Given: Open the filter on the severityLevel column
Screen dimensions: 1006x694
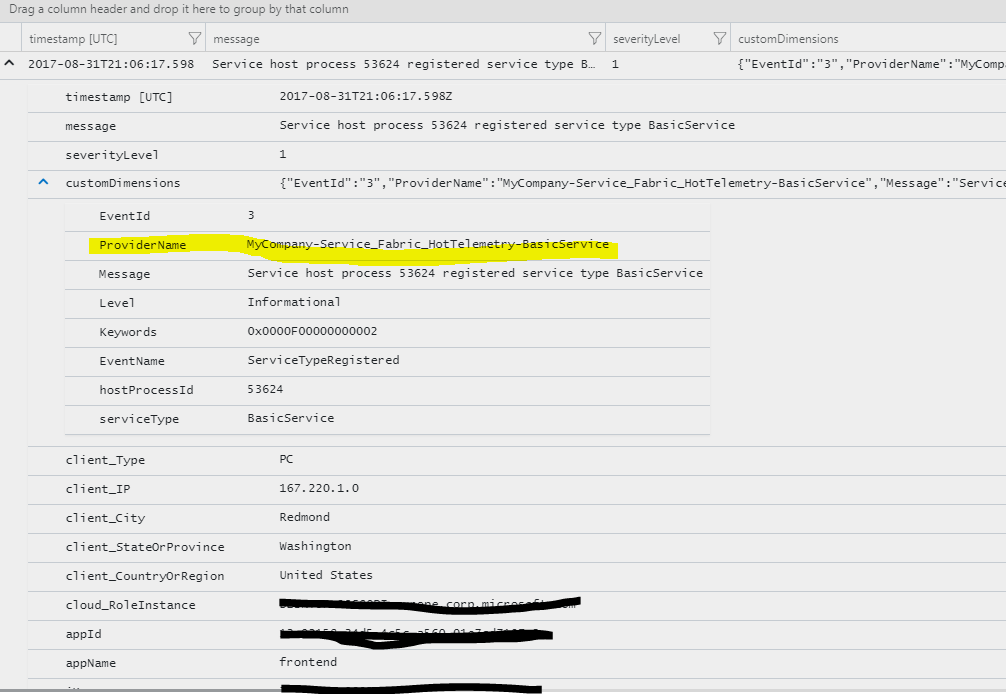Looking at the screenshot, I should pos(719,37).
